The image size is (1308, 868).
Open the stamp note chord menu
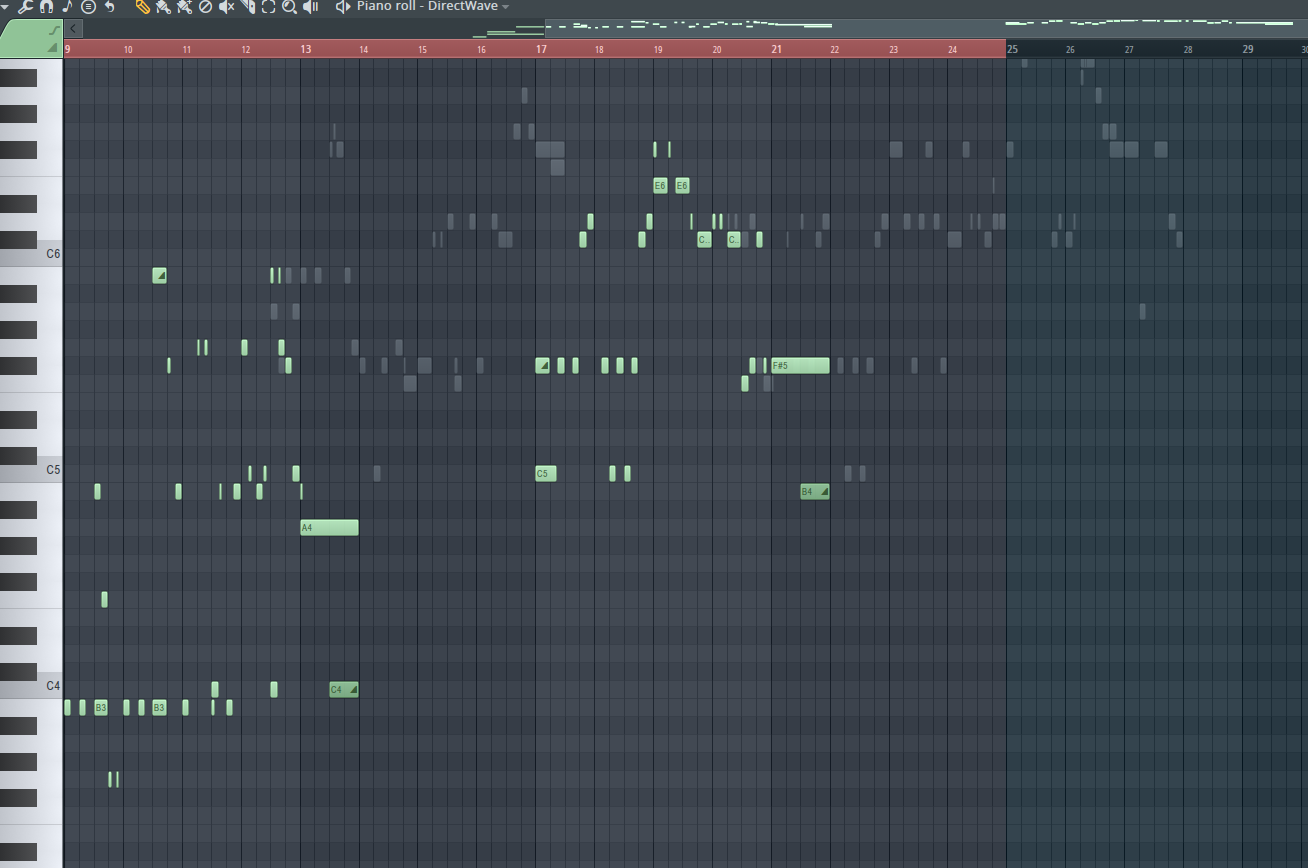coord(67,7)
